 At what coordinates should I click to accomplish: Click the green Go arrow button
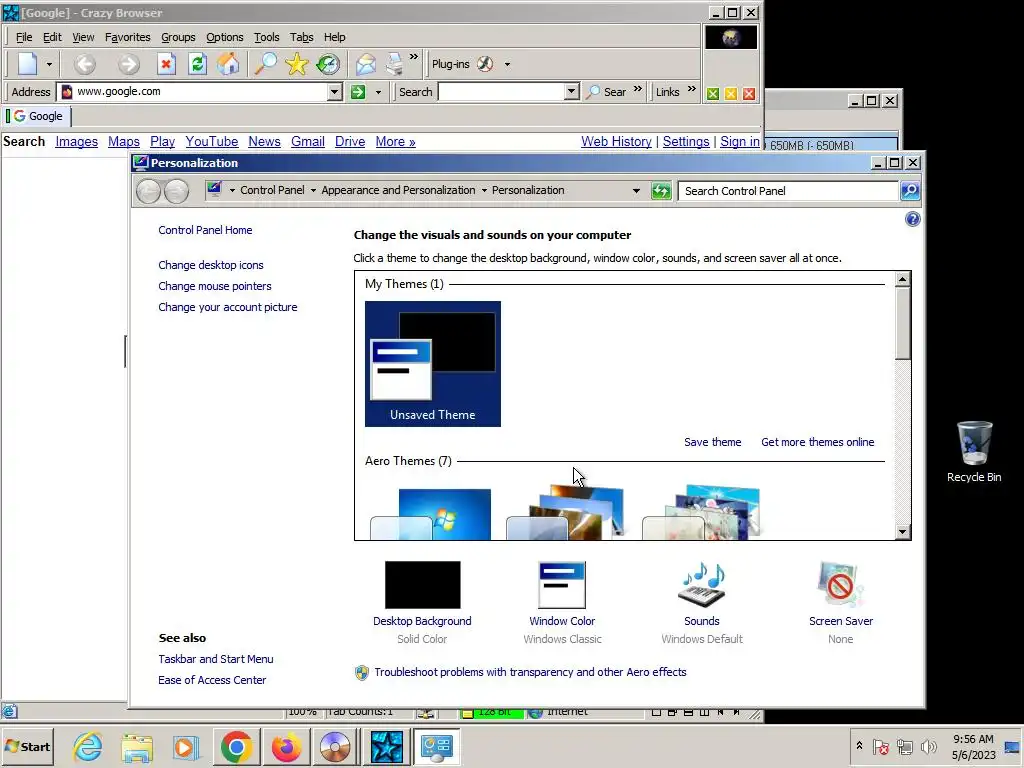[358, 91]
